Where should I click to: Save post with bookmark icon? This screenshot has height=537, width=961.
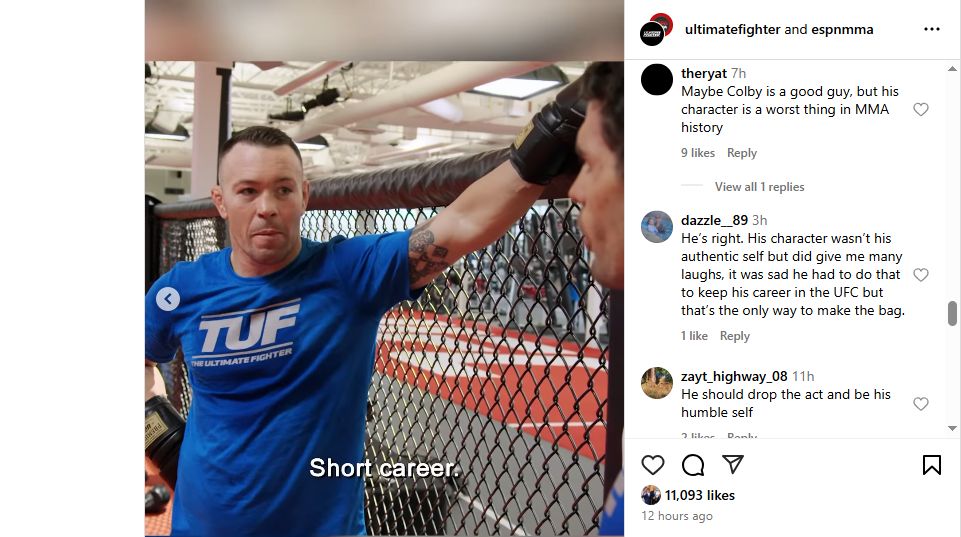(x=932, y=465)
